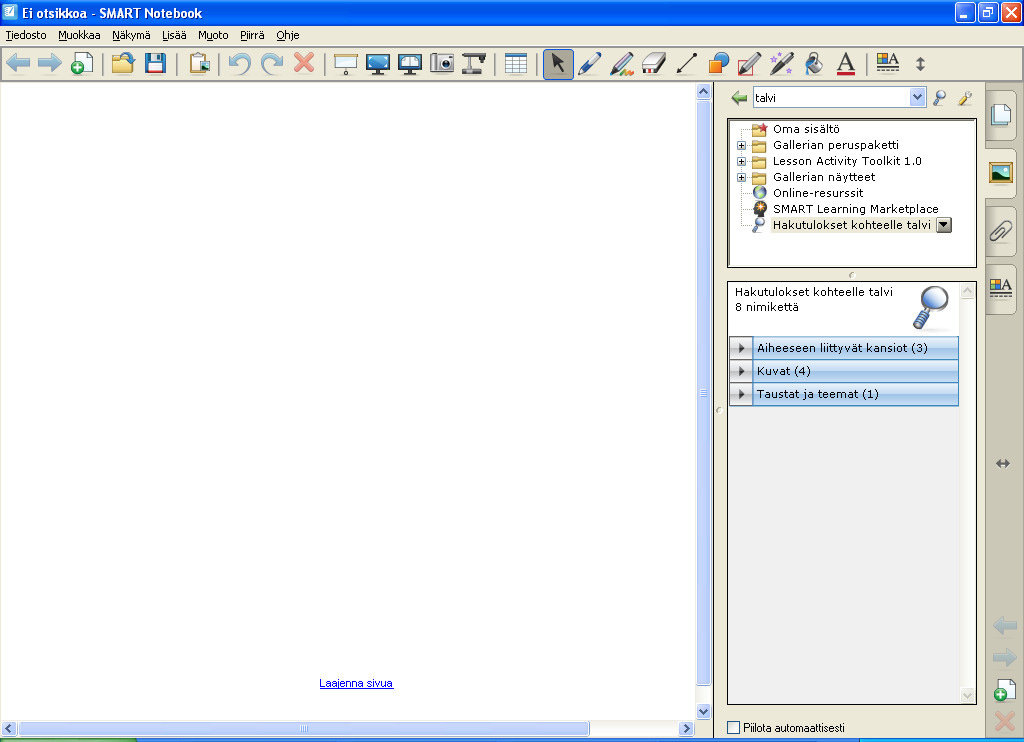Go to previous page with toolbar back arrow
1024x742 pixels.
point(18,63)
